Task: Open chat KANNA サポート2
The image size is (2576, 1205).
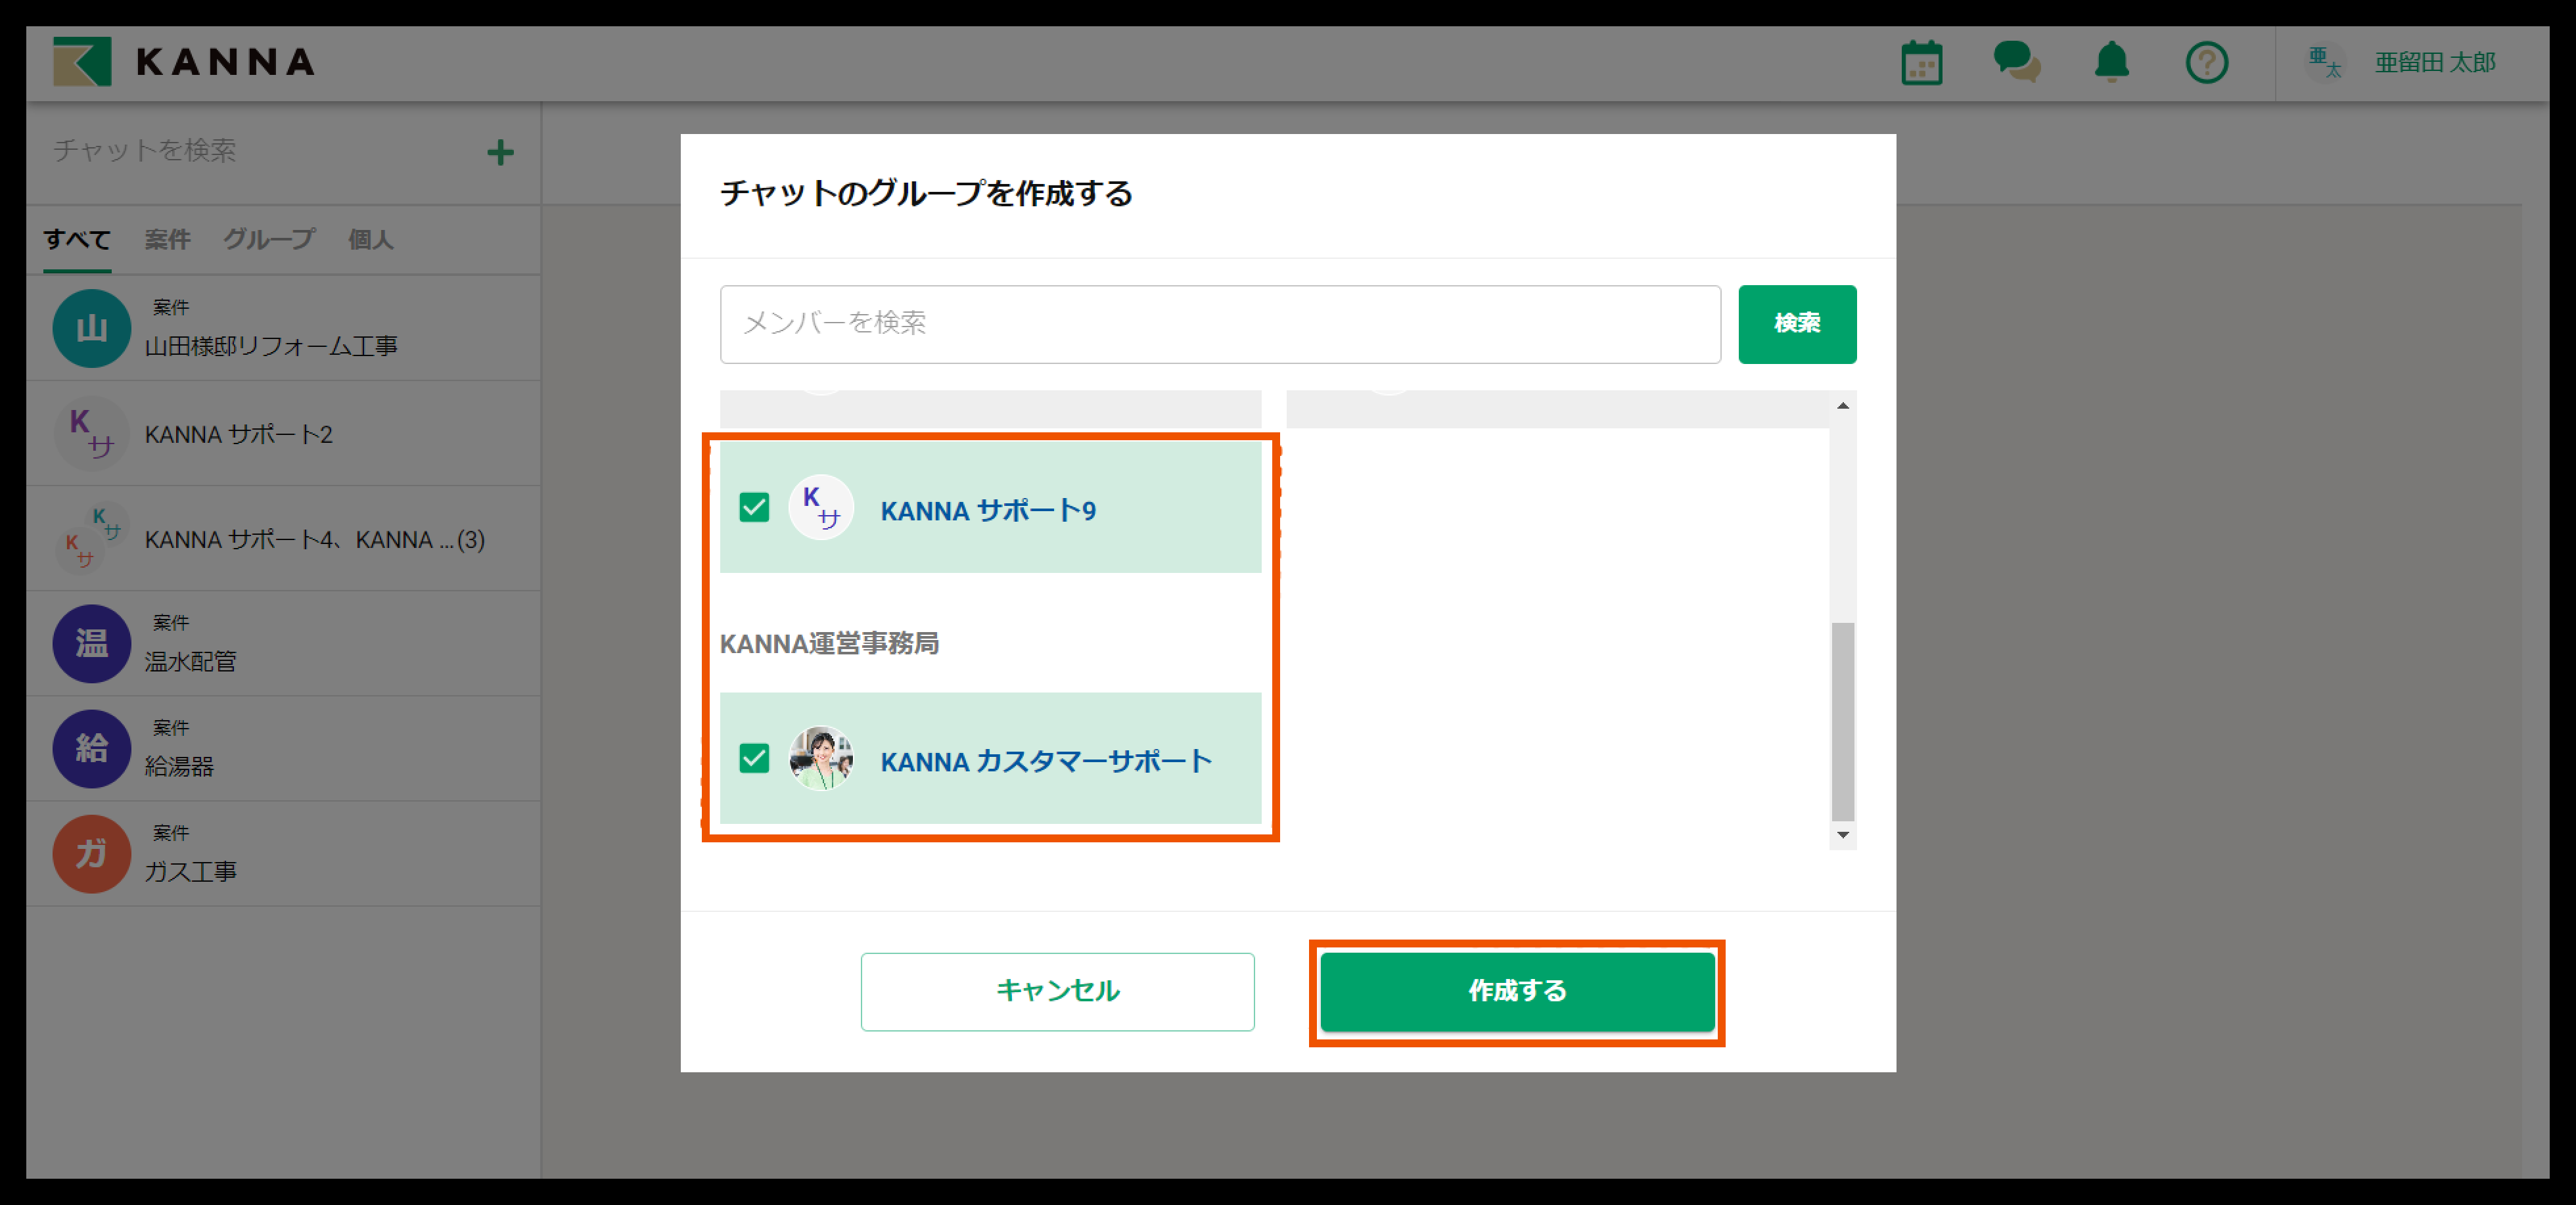Action: [283, 433]
